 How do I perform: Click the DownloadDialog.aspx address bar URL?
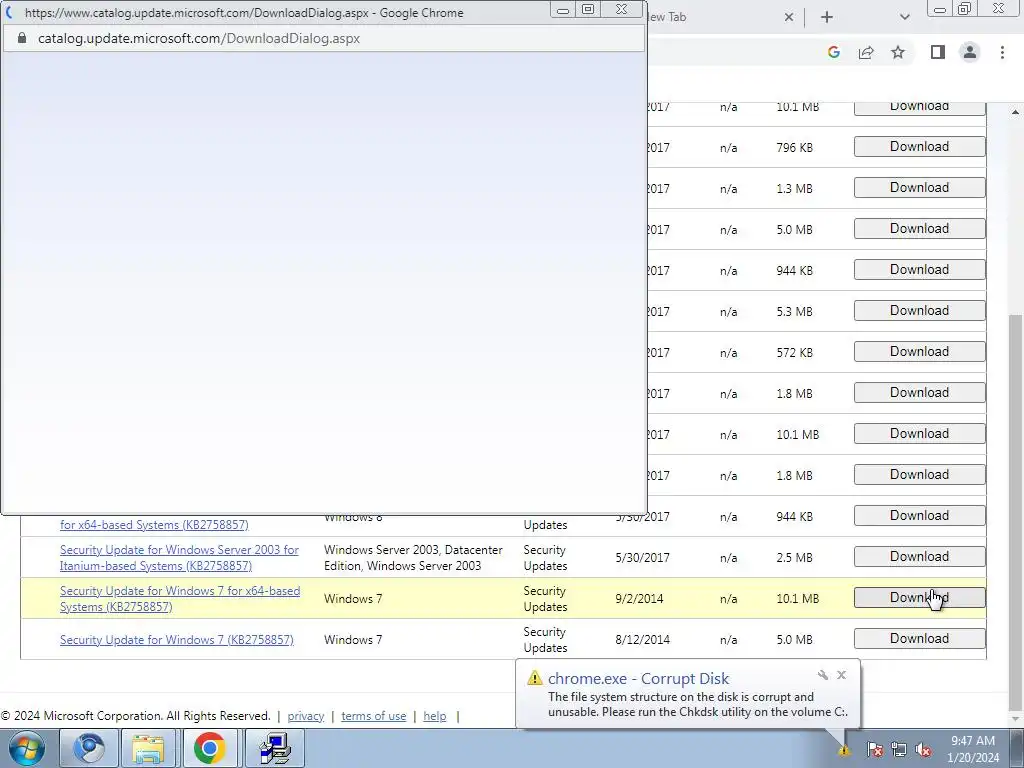click(199, 39)
